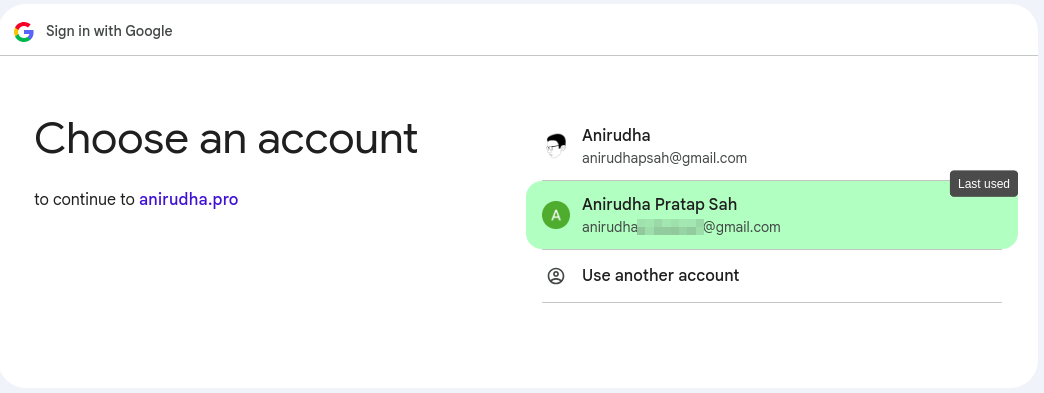Screen dimensions: 1044x393
Task: Click blank area right of Use another account
Action: click(x=872, y=276)
